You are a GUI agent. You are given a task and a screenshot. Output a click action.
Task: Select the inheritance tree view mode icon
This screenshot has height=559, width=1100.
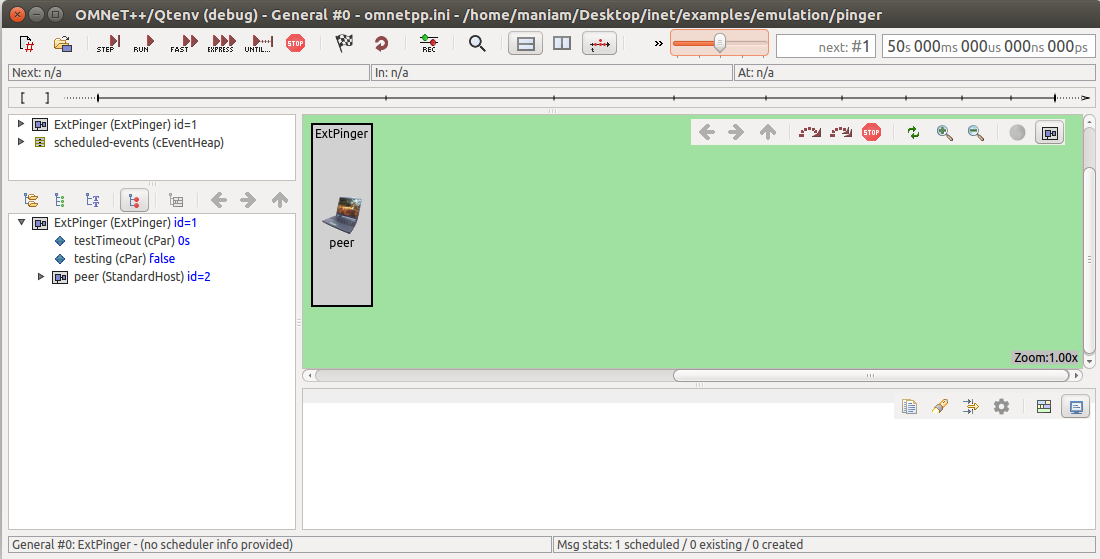tap(93, 201)
